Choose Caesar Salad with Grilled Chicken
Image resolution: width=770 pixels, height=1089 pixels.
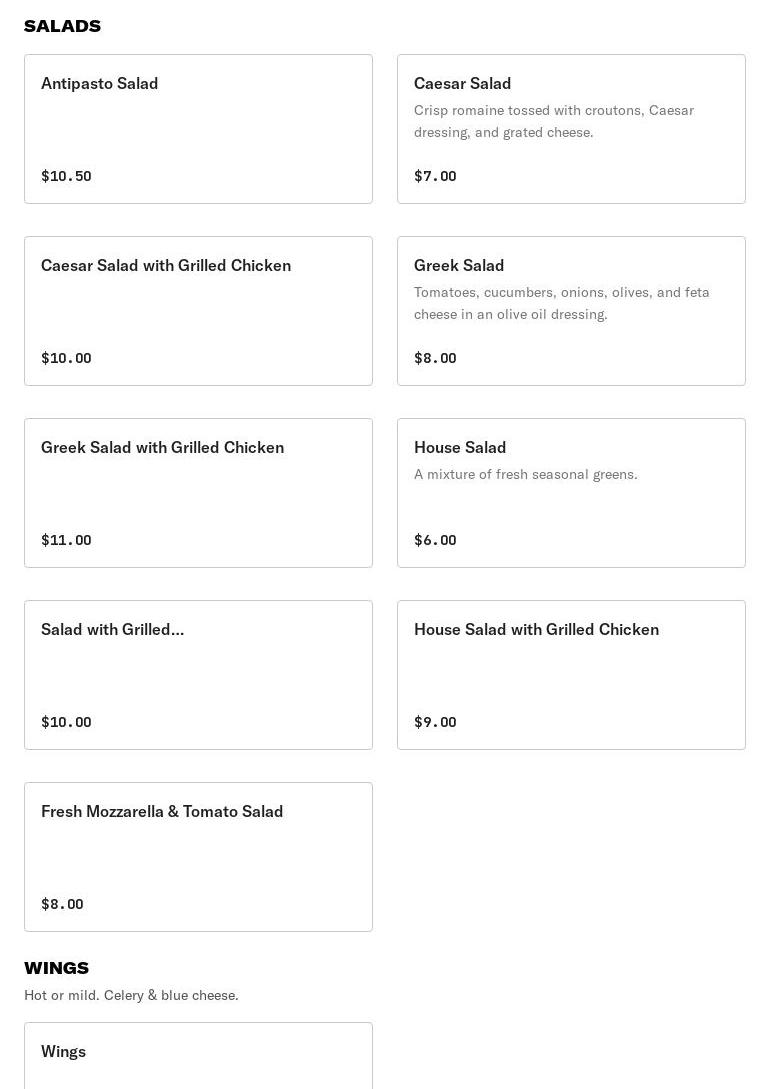click(166, 266)
